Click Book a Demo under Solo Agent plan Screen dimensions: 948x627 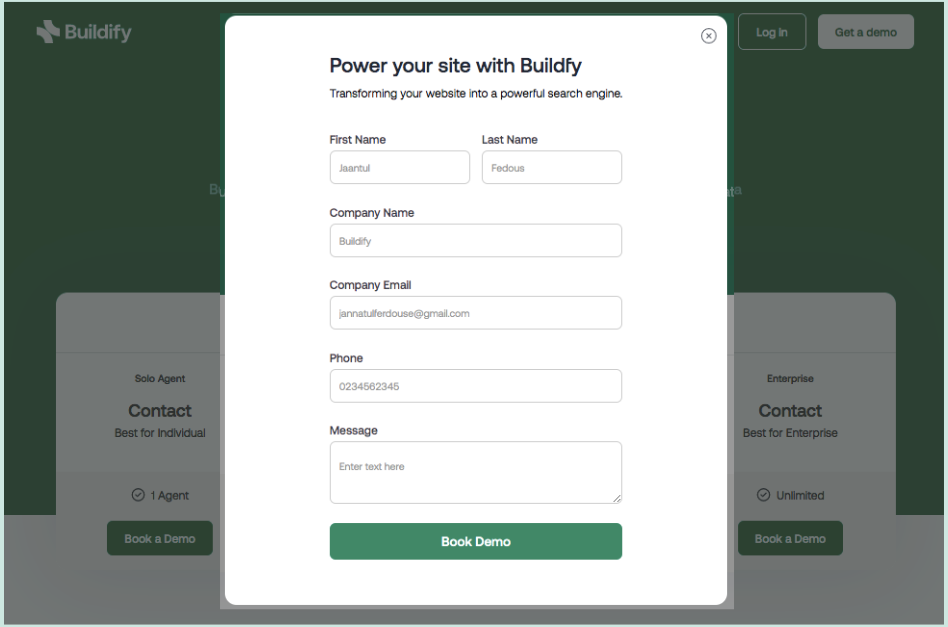click(x=159, y=538)
